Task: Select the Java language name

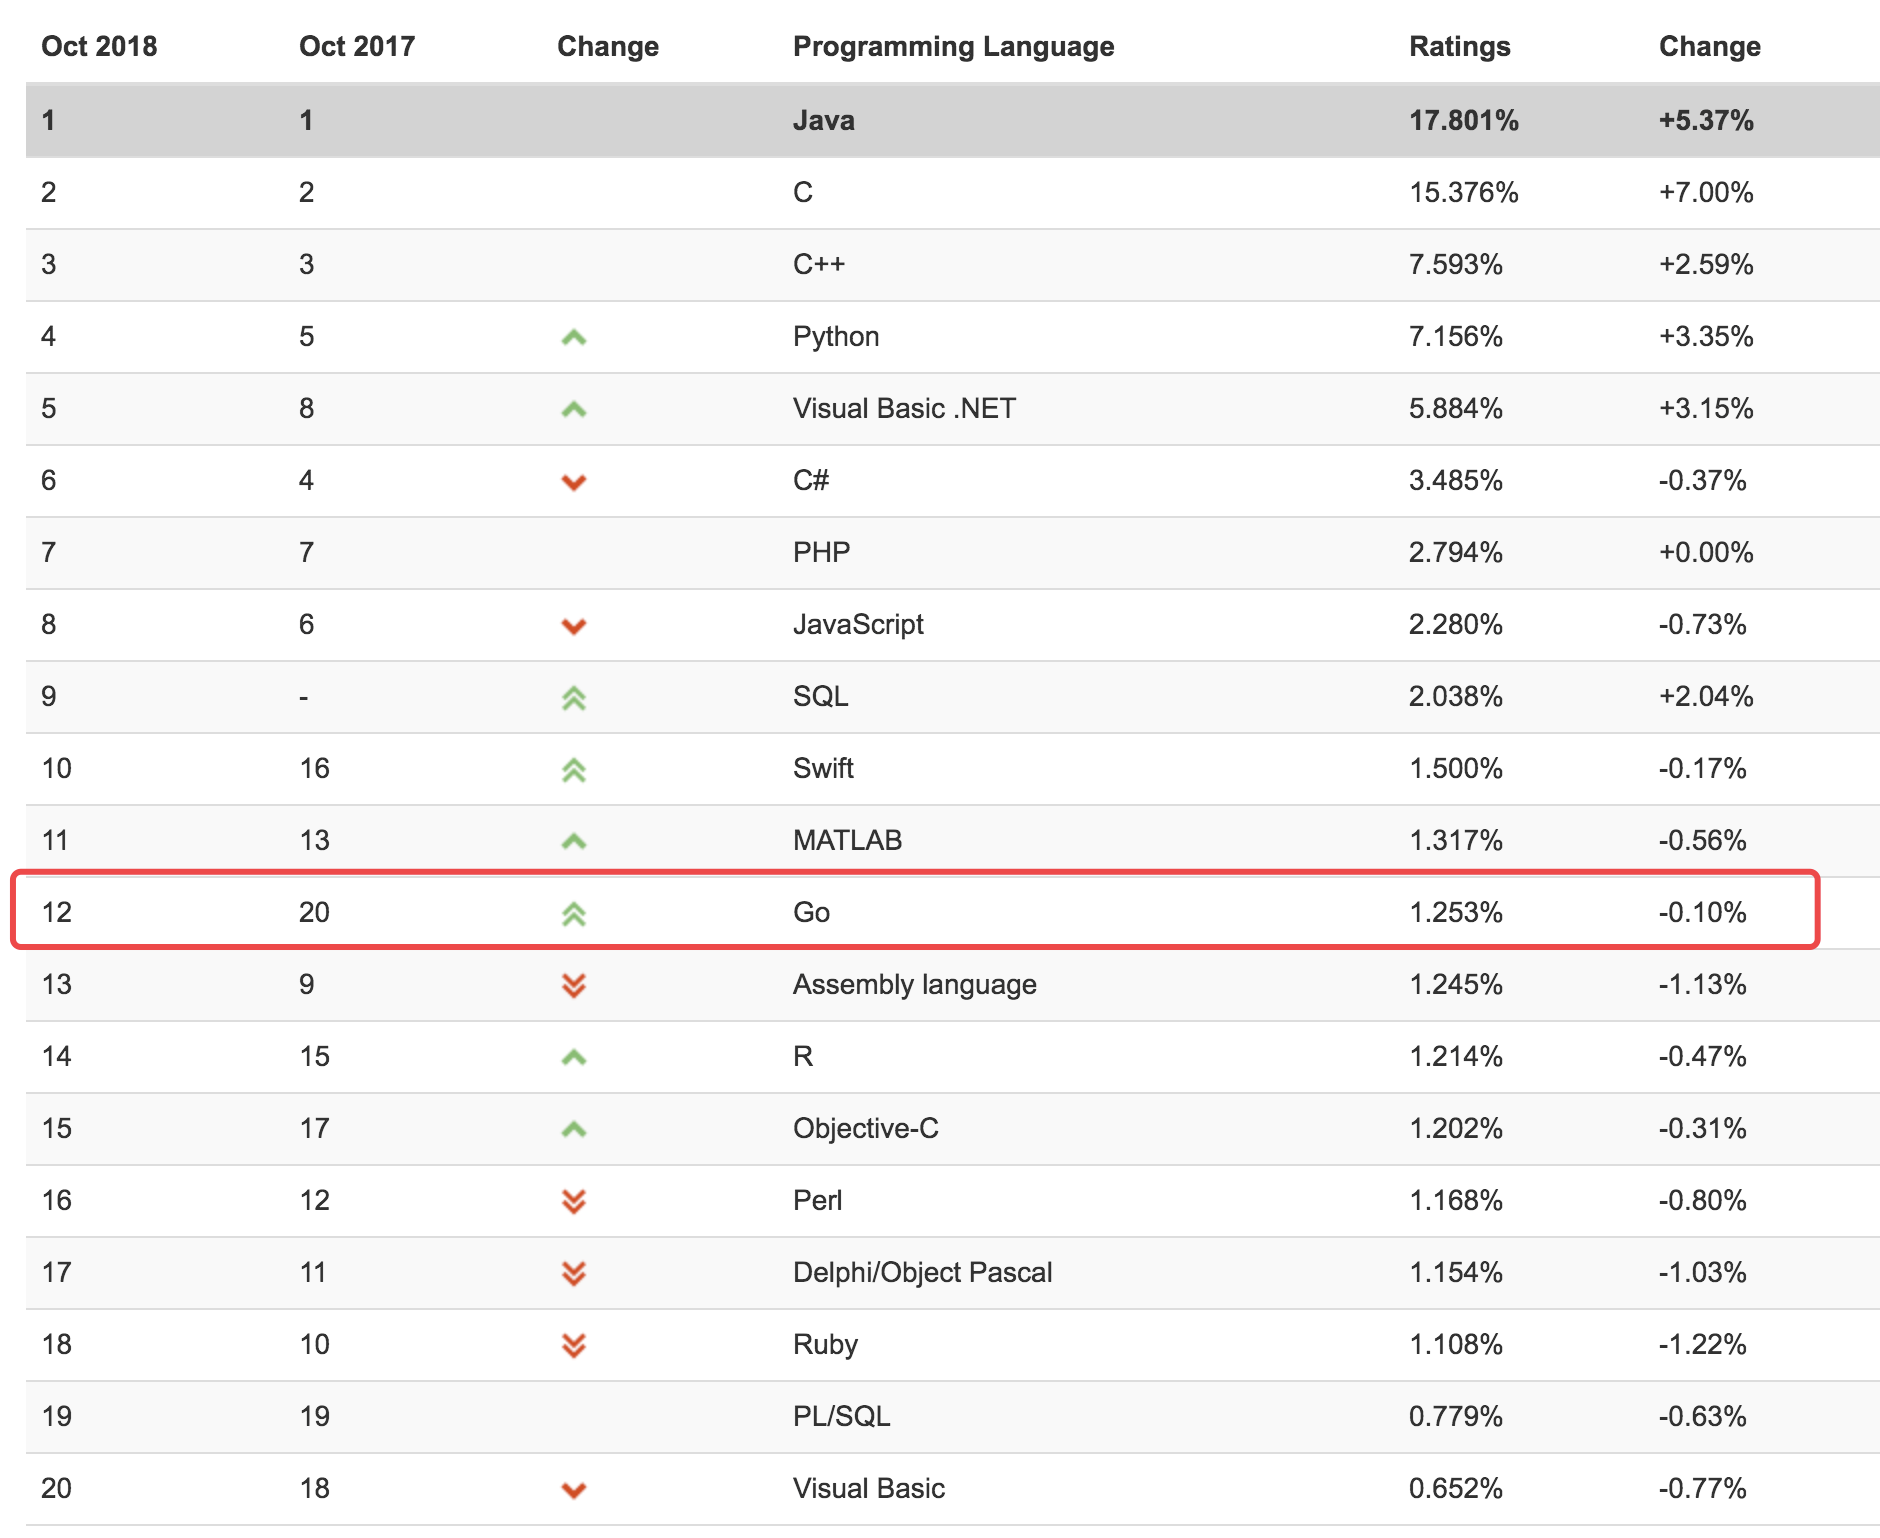Action: tap(823, 121)
